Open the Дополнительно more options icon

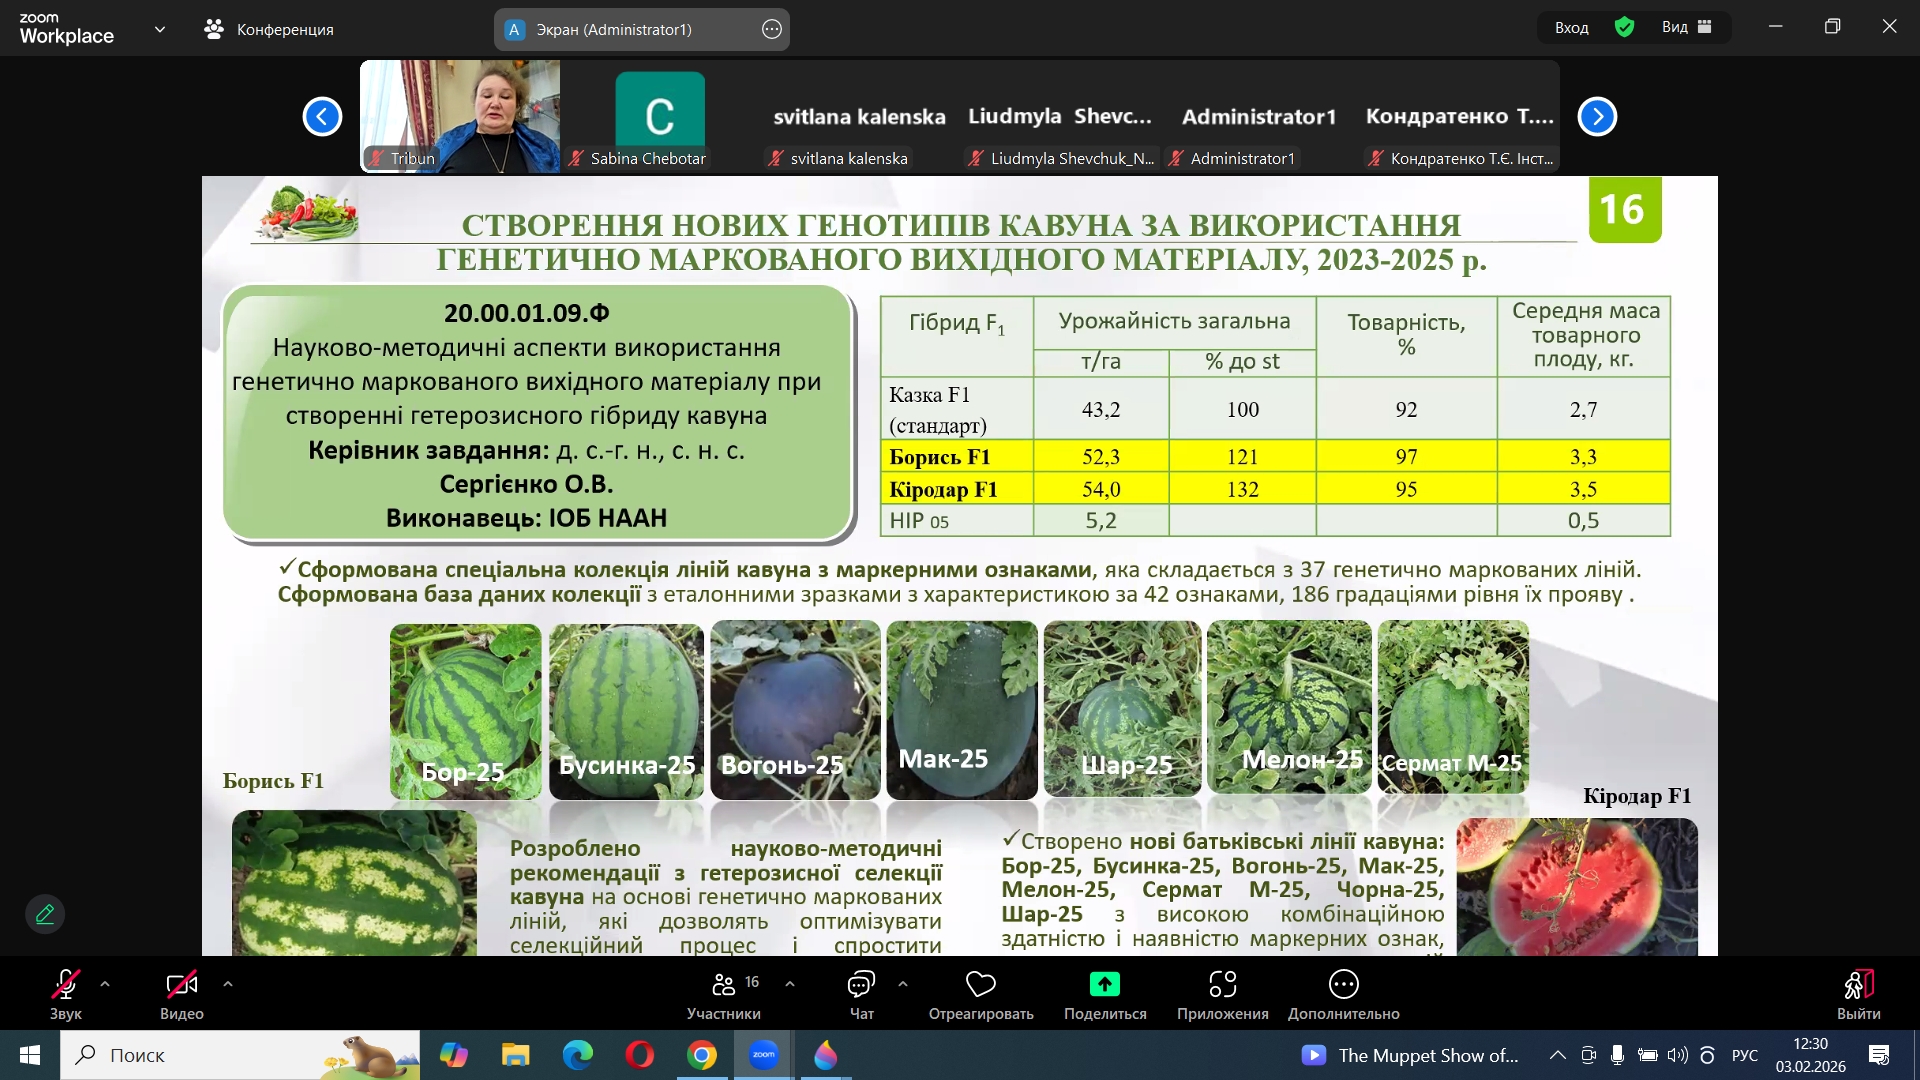1343,985
